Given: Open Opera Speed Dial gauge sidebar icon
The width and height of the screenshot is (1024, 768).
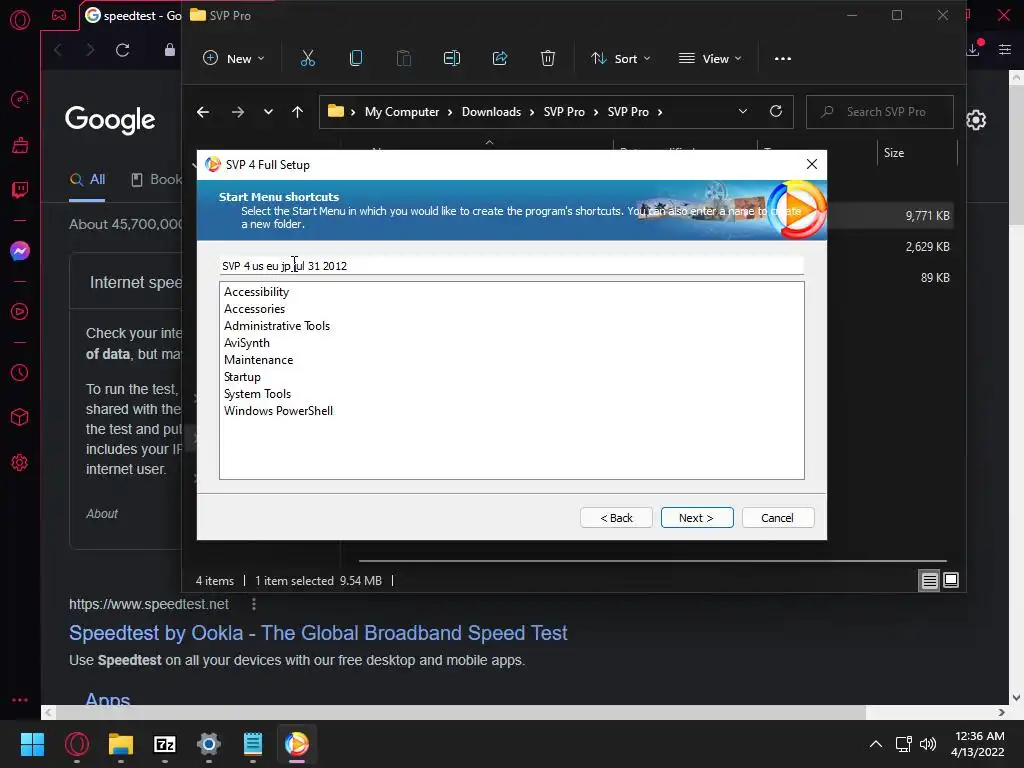Looking at the screenshot, I should (x=20, y=99).
